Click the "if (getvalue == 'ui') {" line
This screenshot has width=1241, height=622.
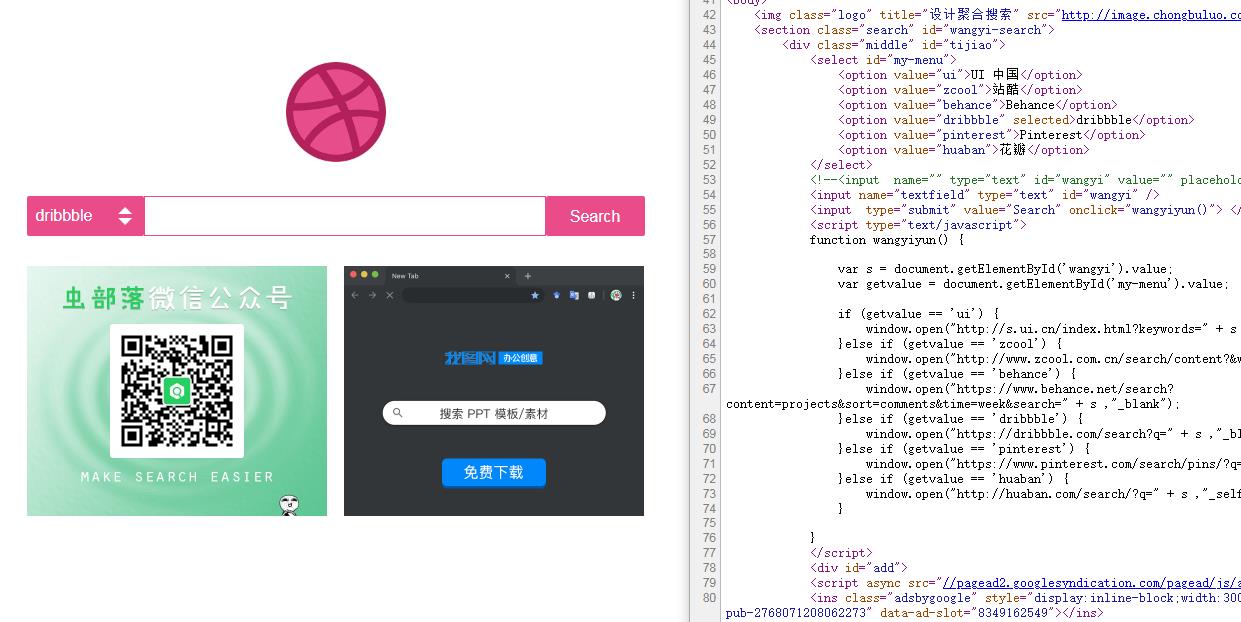(918, 314)
